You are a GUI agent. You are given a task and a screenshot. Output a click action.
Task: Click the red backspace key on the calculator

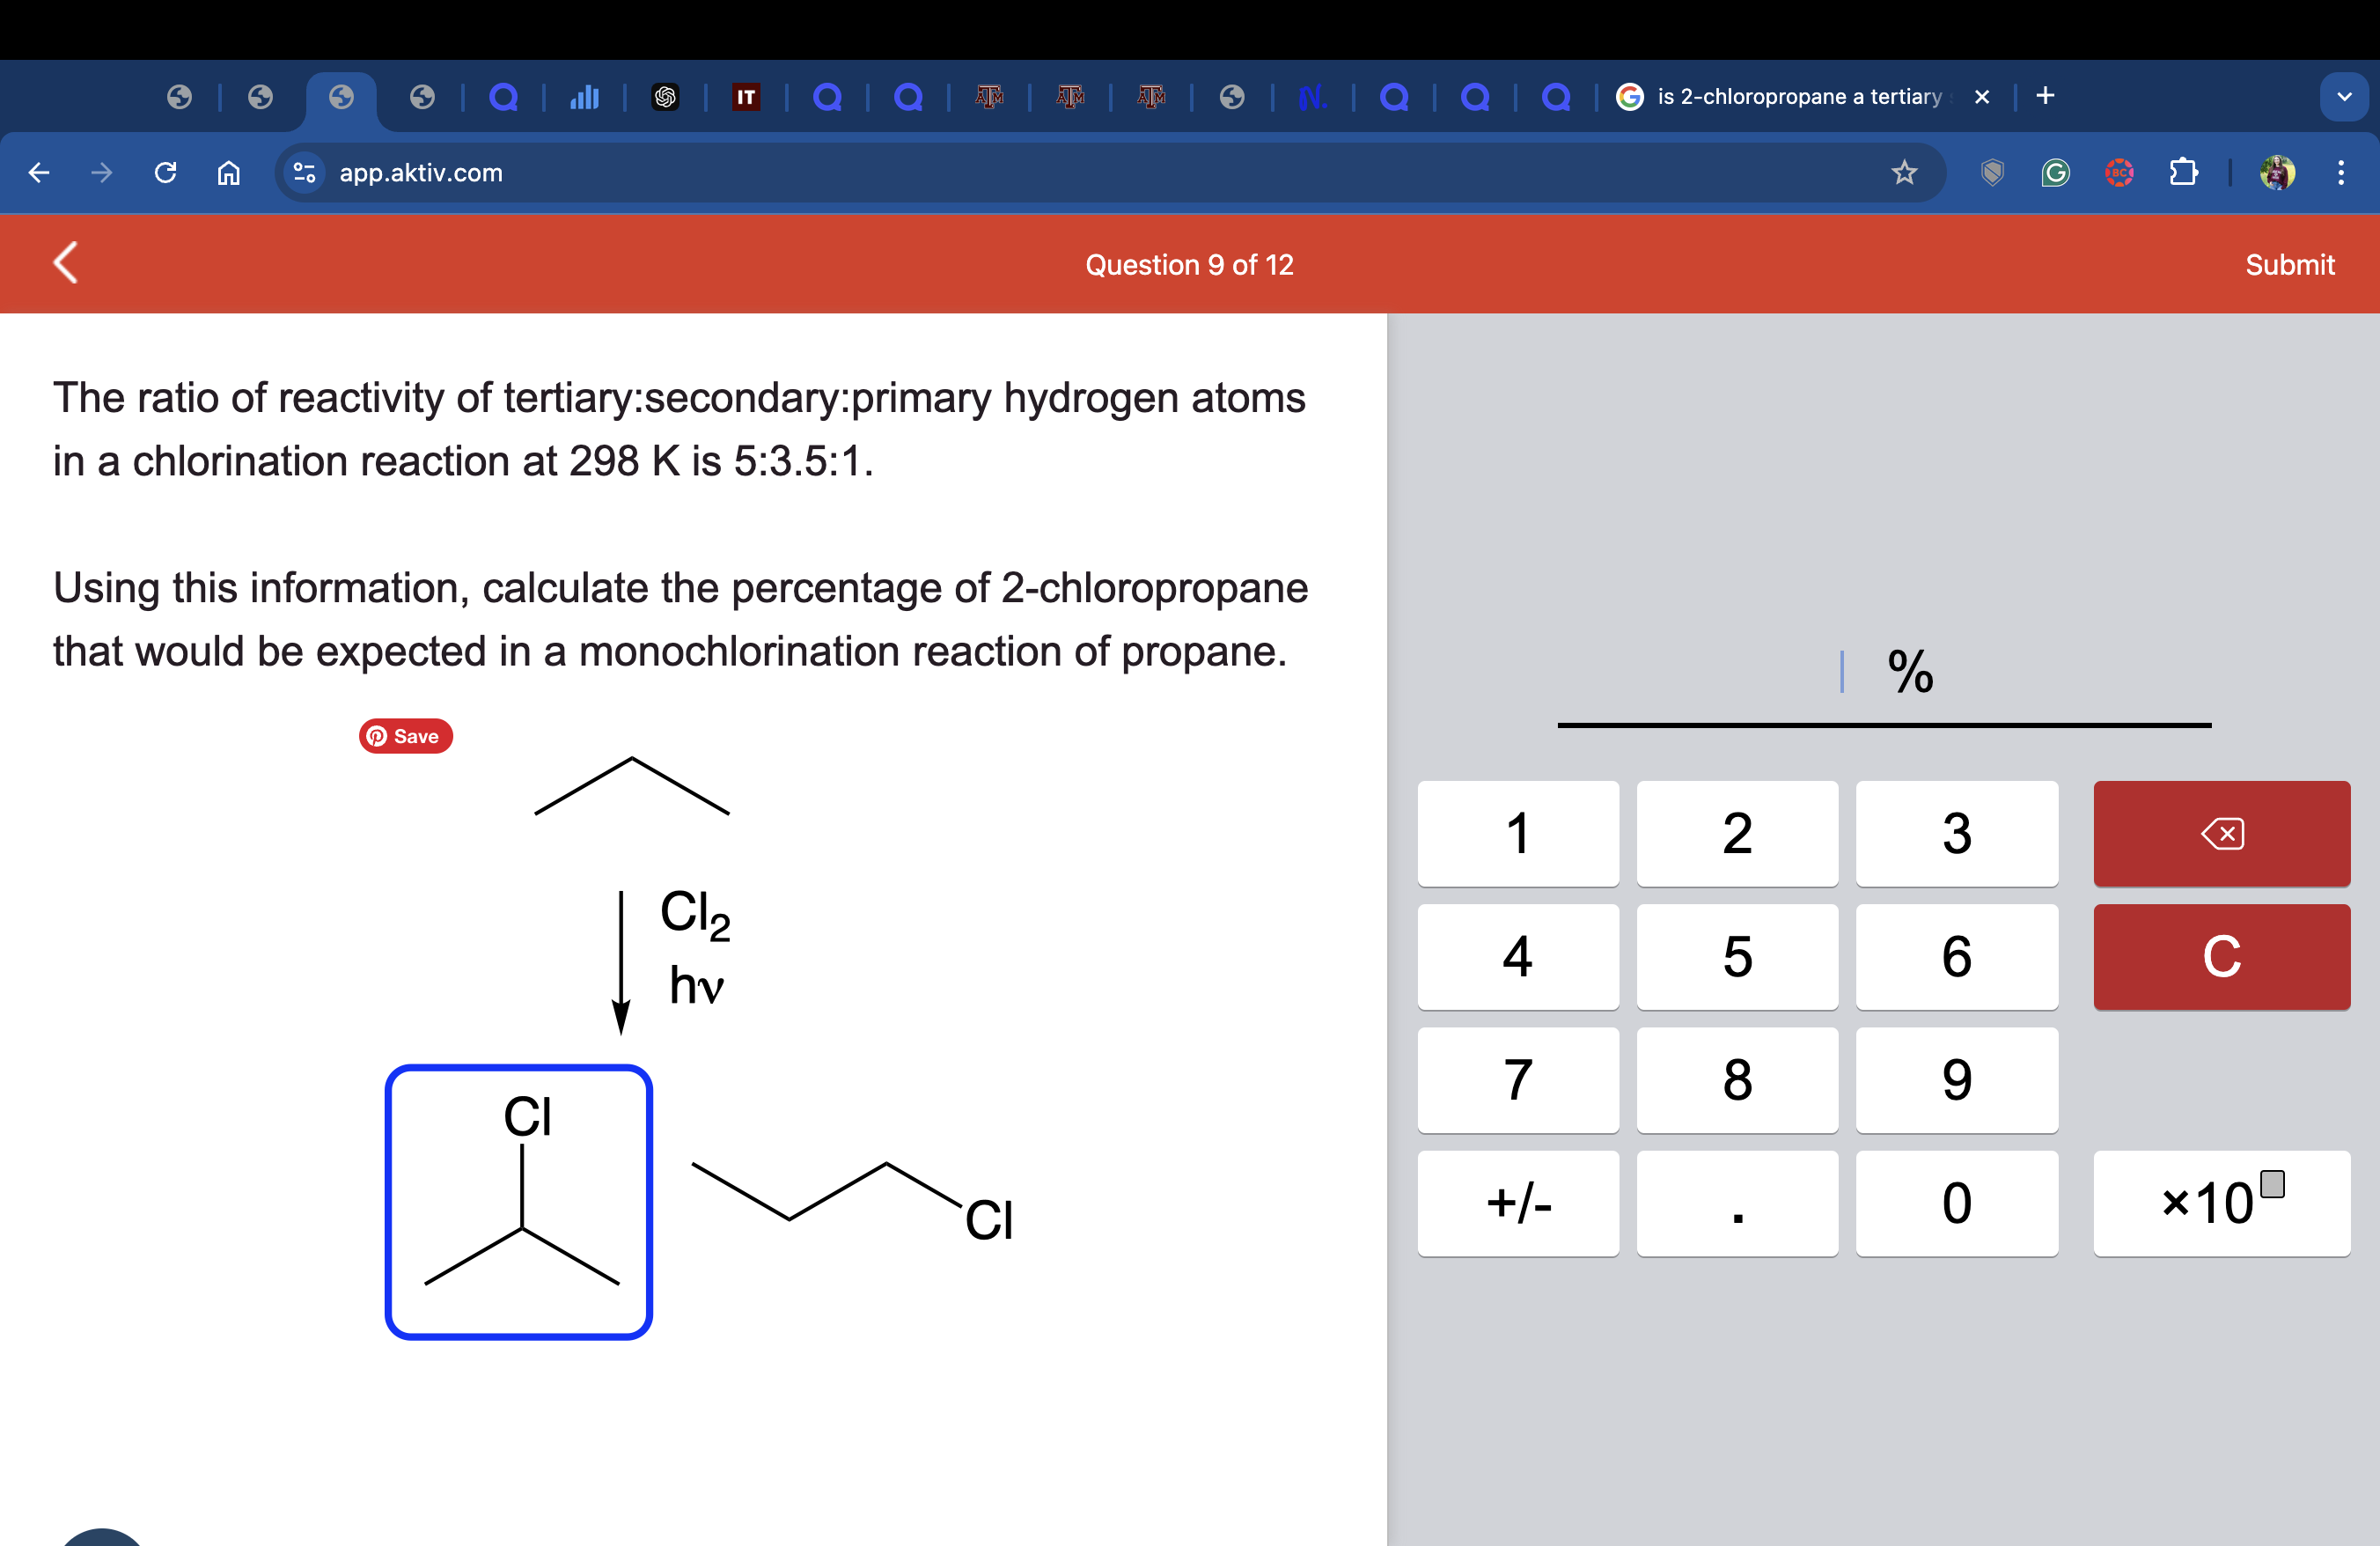[x=2222, y=833]
